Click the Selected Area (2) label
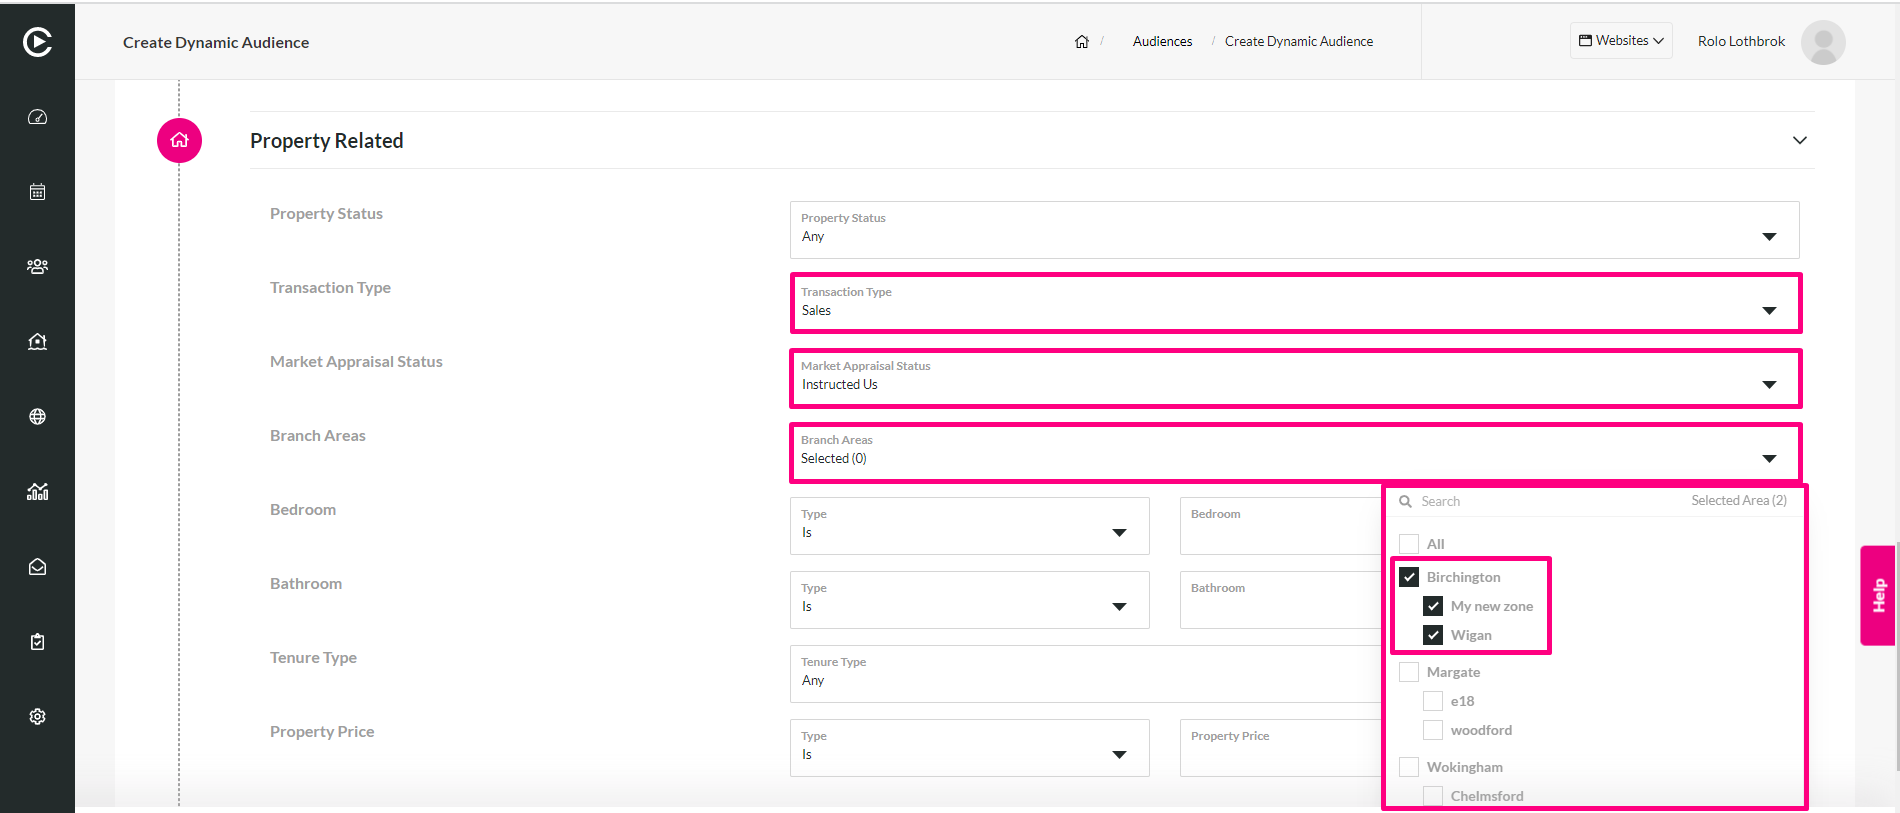 (x=1739, y=501)
